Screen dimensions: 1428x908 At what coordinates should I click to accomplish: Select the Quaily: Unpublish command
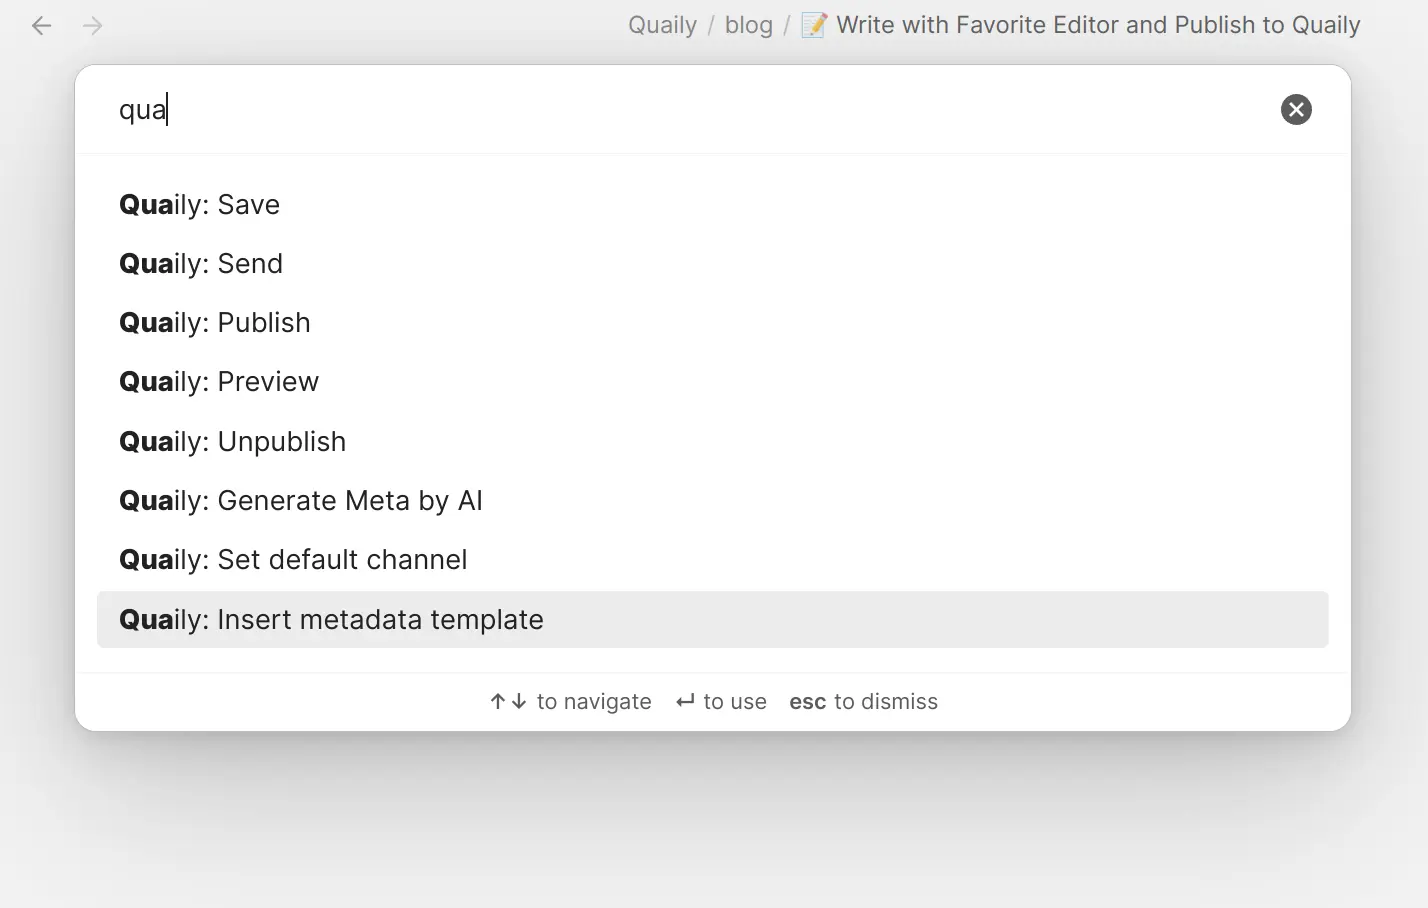(x=232, y=442)
